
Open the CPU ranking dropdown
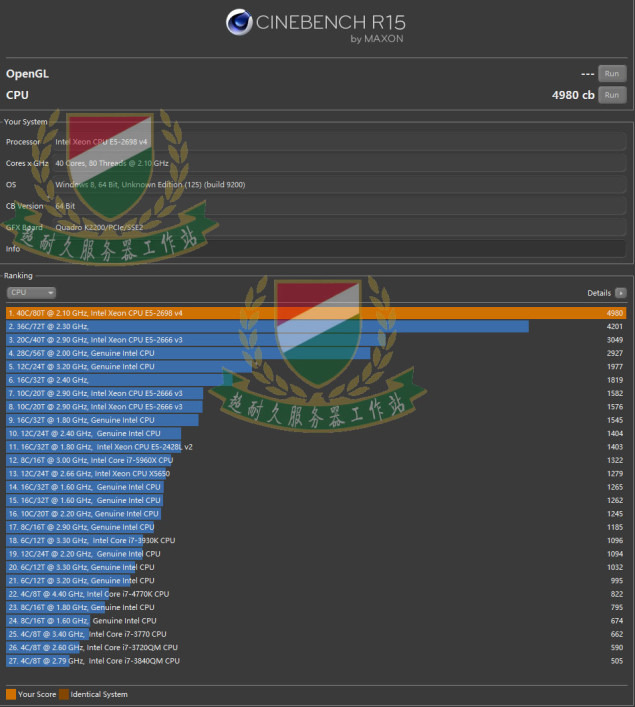click(32, 293)
